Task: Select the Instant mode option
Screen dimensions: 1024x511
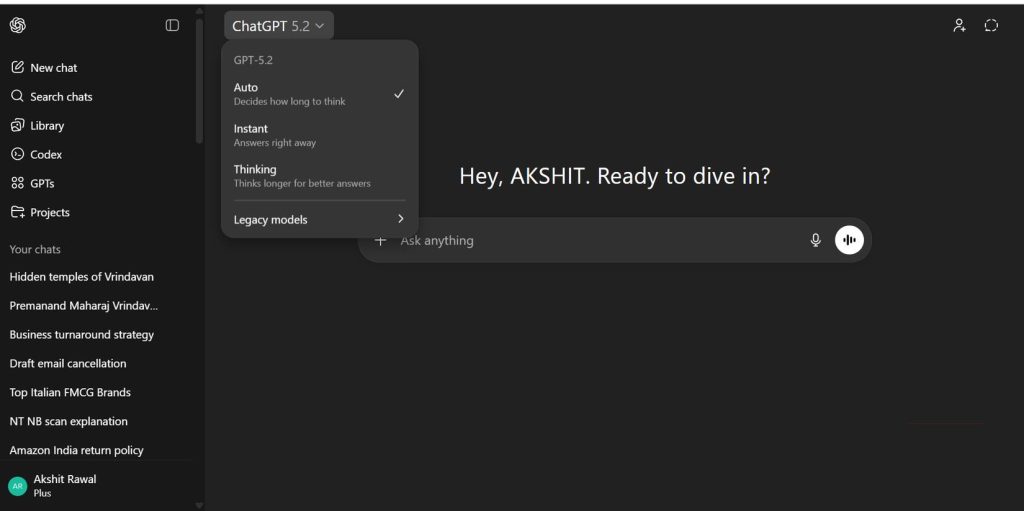Action: click(319, 135)
